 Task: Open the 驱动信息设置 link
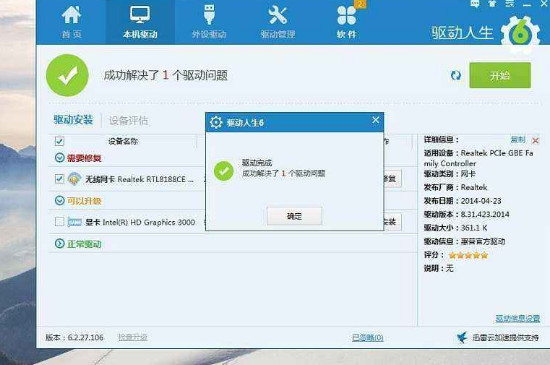(517, 318)
